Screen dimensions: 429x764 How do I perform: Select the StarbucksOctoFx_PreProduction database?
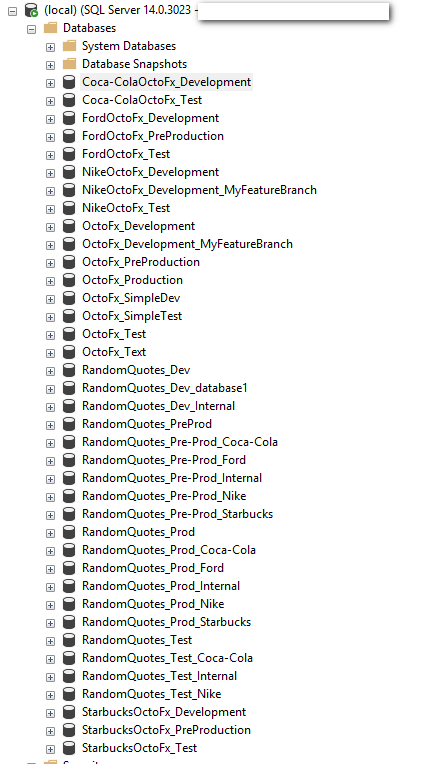click(x=166, y=730)
